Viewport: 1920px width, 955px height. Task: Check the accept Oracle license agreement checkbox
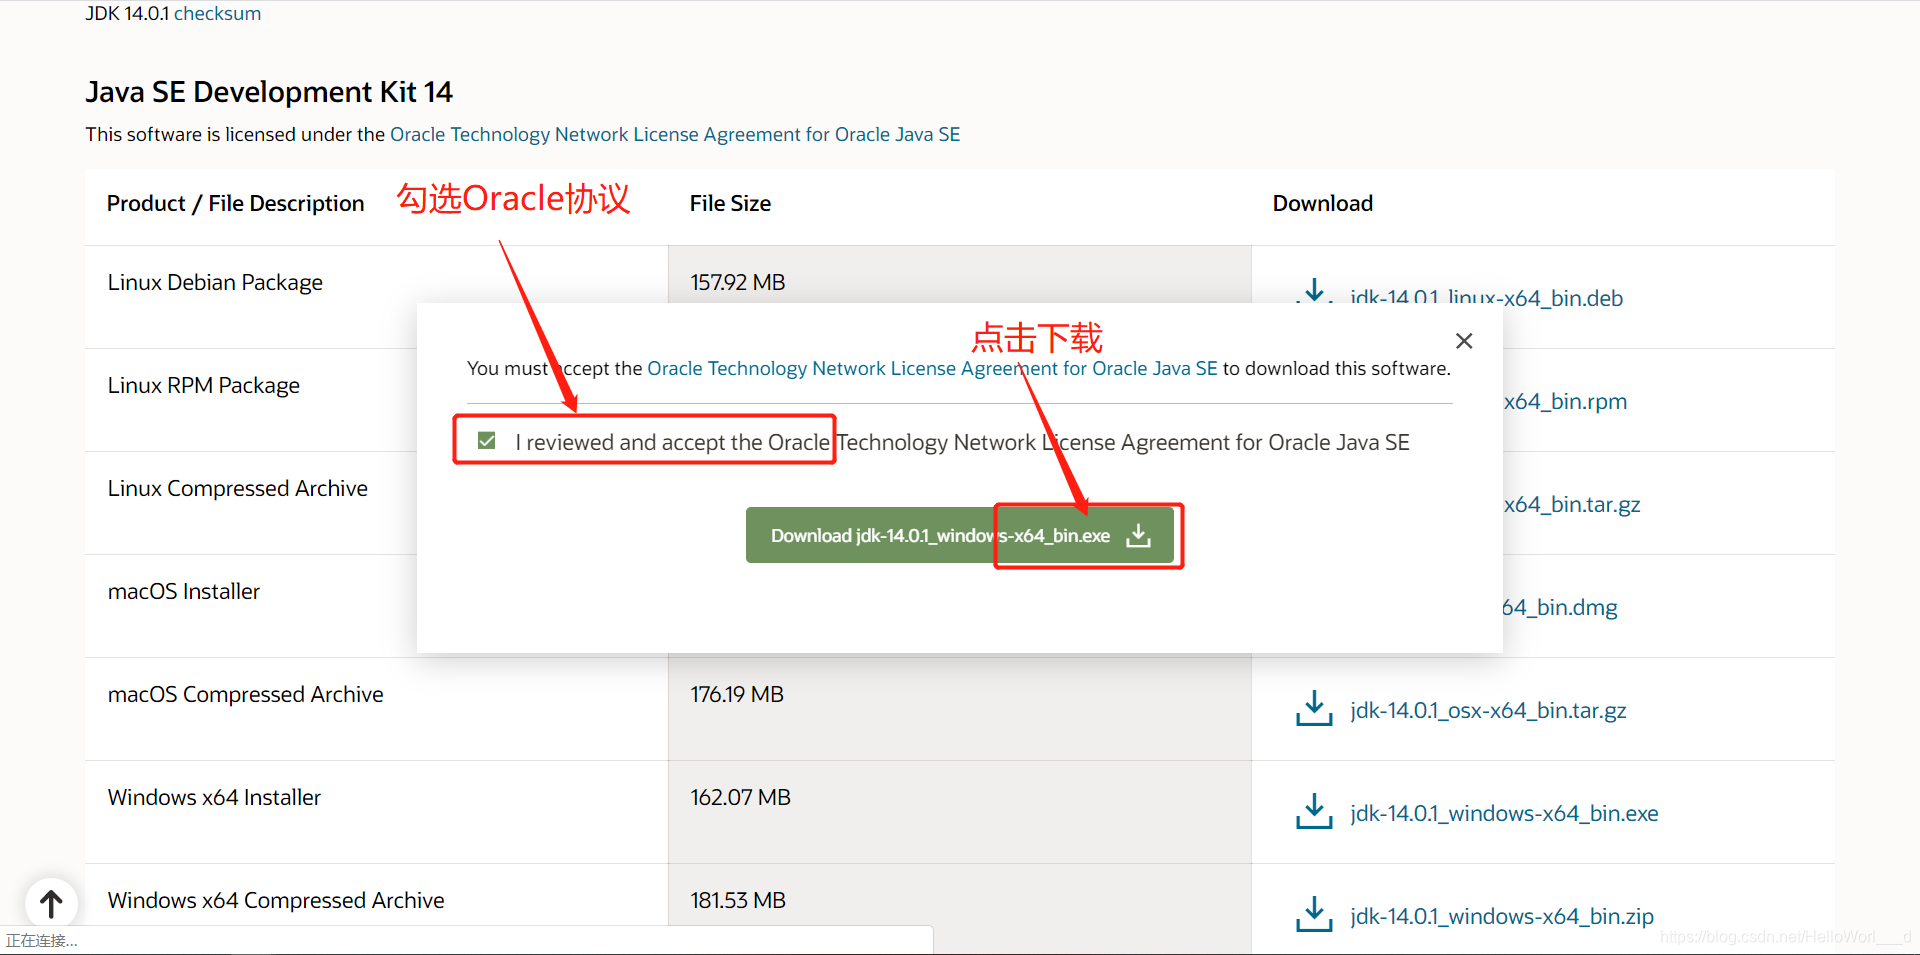pyautogui.click(x=487, y=441)
